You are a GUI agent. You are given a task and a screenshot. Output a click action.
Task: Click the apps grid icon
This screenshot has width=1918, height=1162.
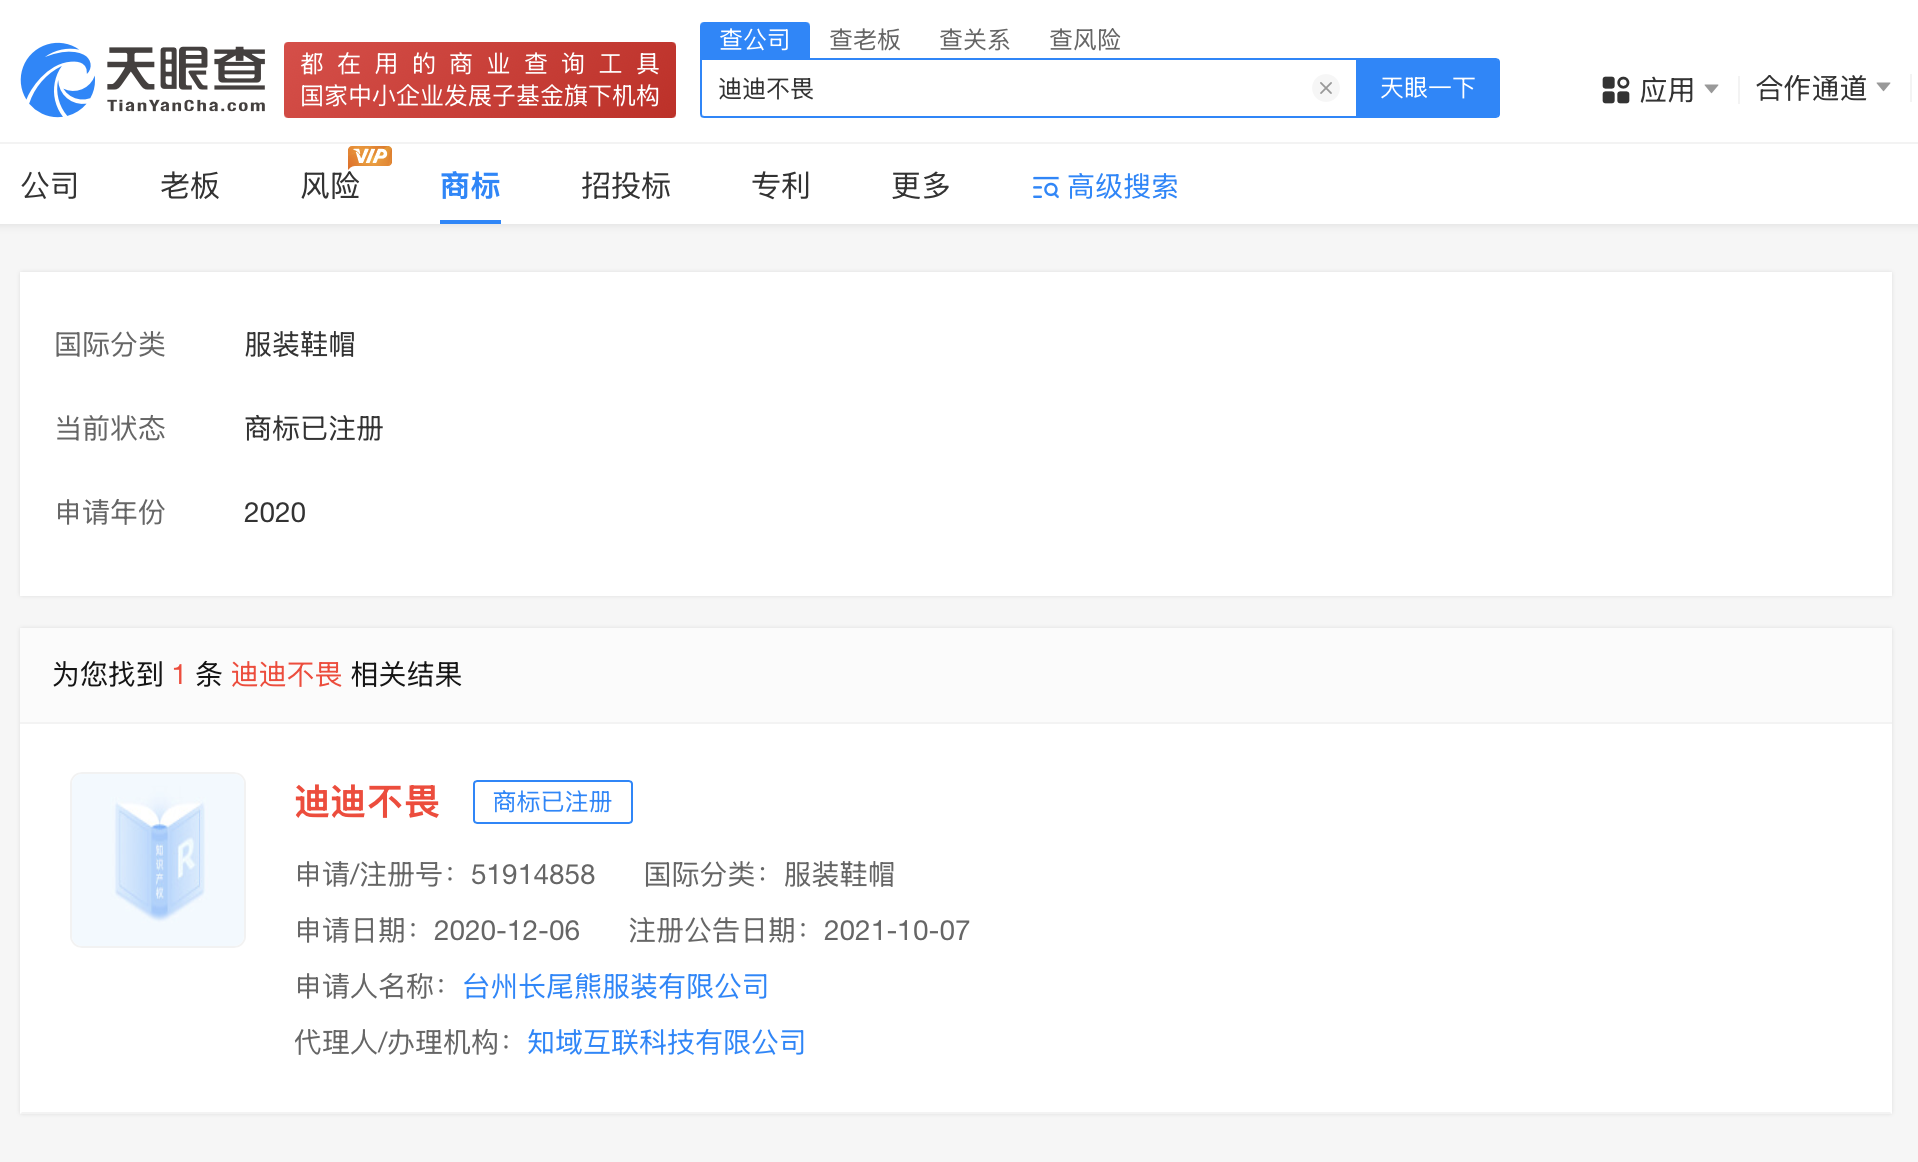coord(1615,90)
